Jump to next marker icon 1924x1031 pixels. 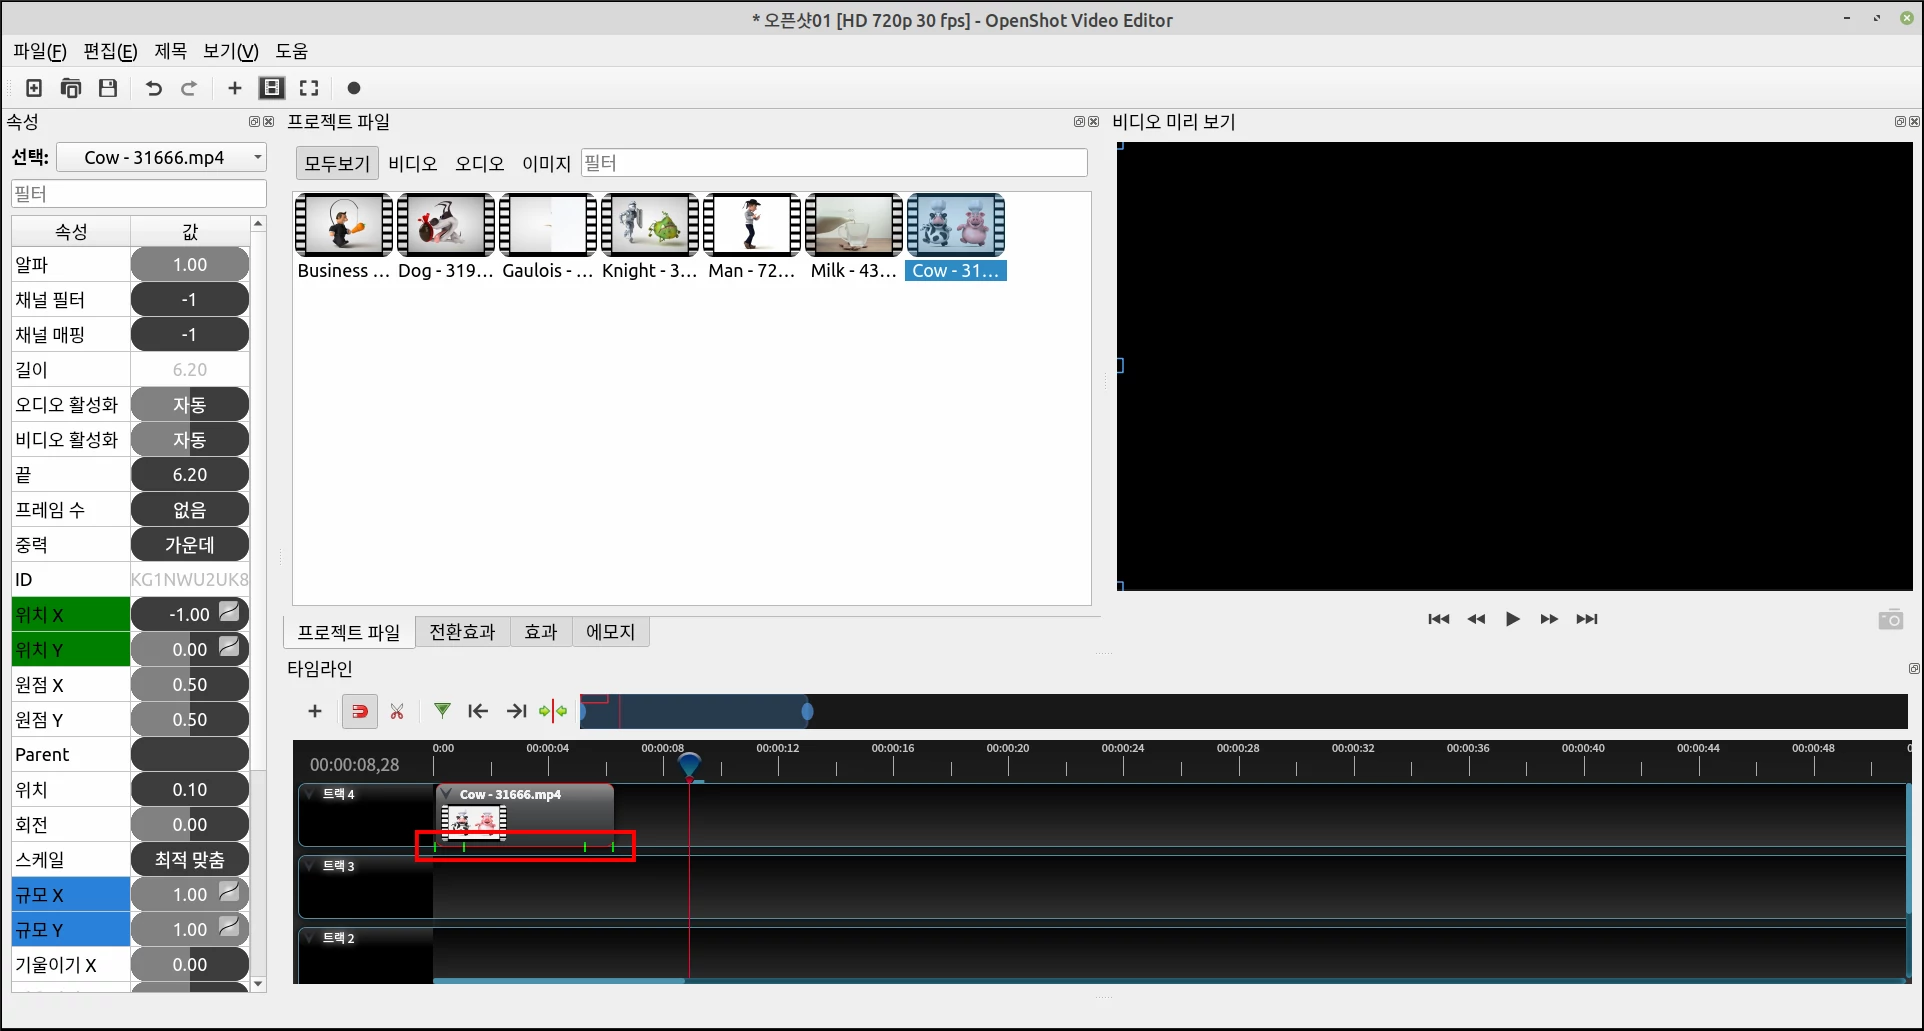pyautogui.click(x=516, y=711)
